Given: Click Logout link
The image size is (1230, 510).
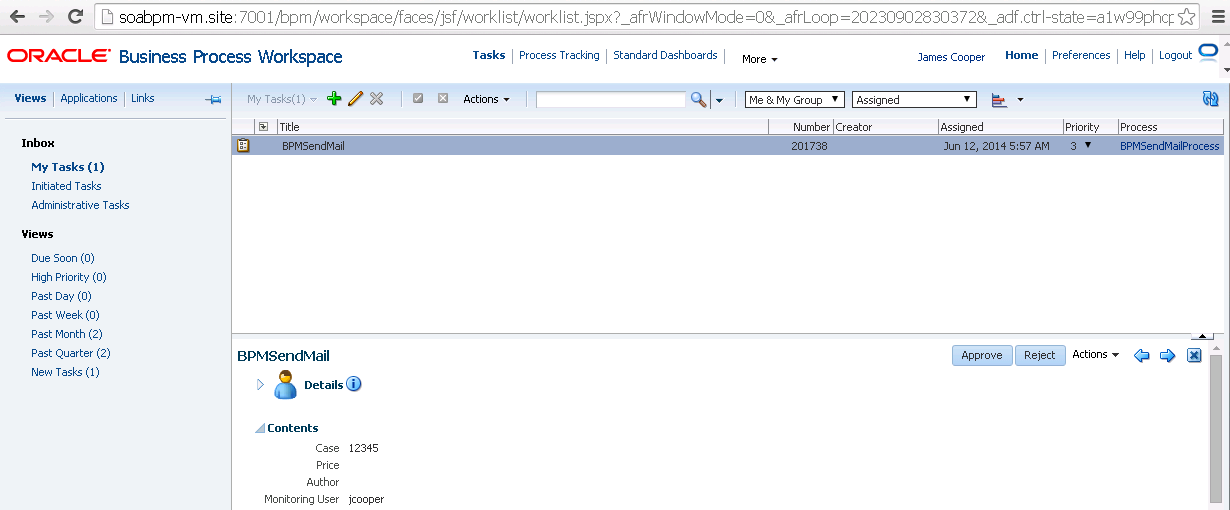Looking at the screenshot, I should point(1175,55).
